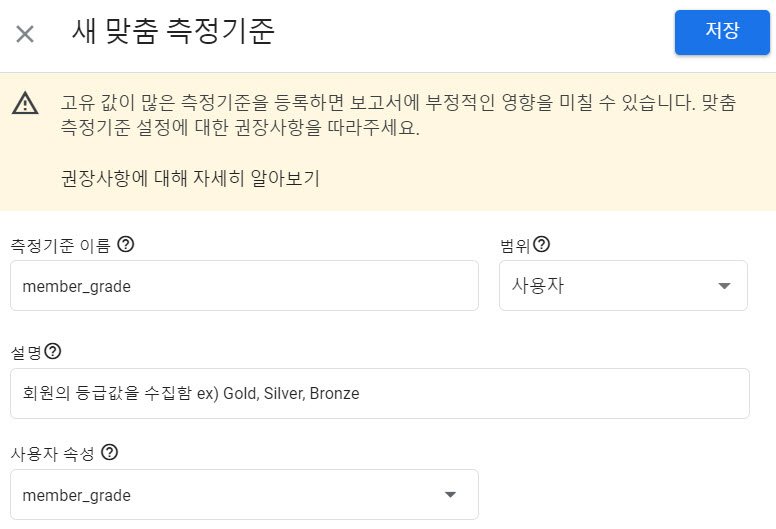The height and width of the screenshot is (529, 776).
Task: Click the 저장 button
Action: [722, 31]
